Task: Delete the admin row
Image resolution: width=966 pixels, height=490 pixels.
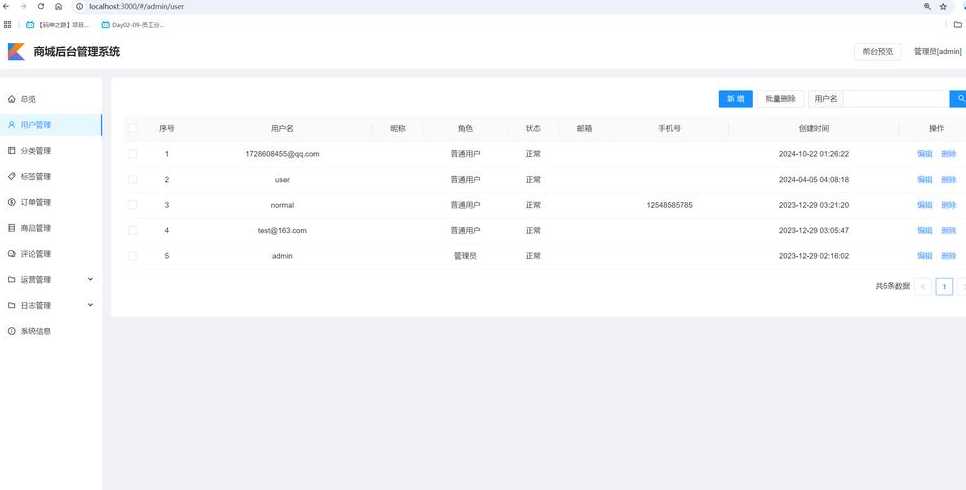Action: coord(948,255)
